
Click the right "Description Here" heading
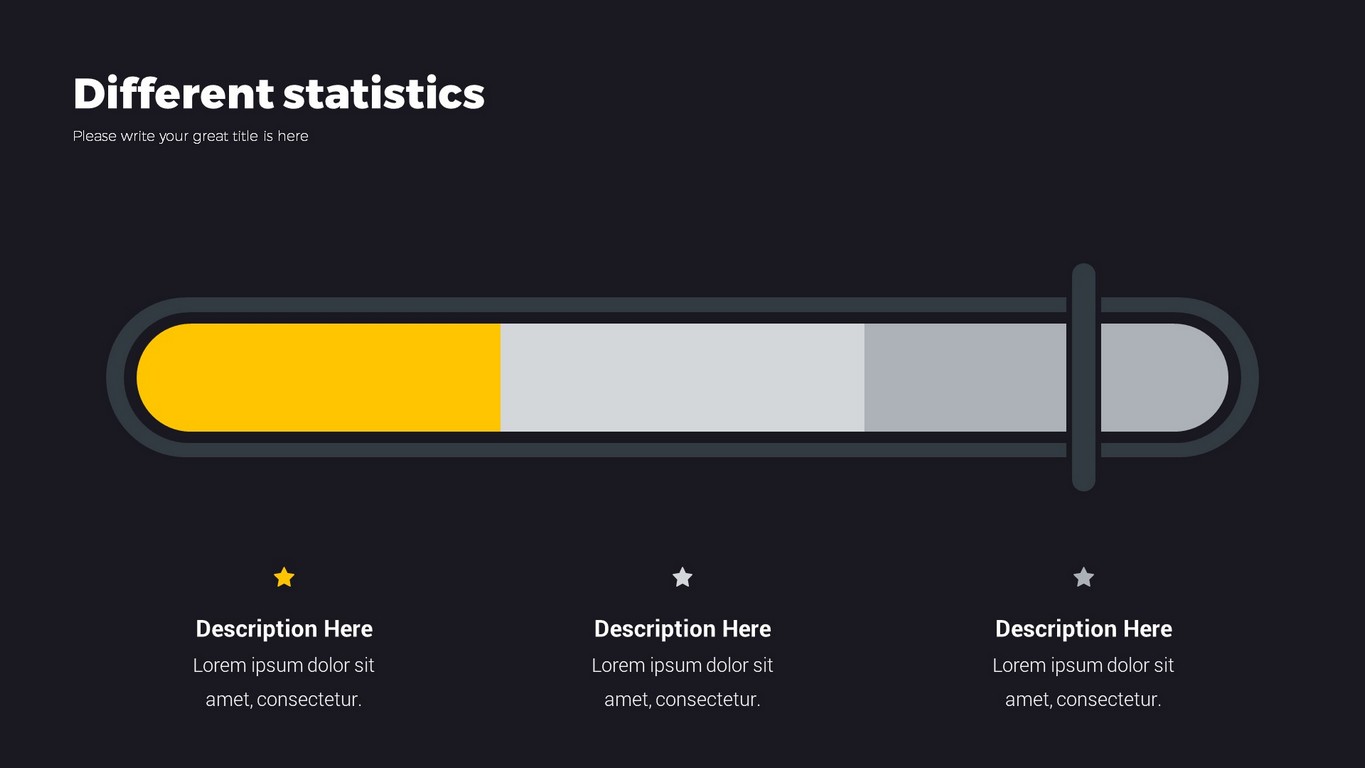coord(1083,629)
